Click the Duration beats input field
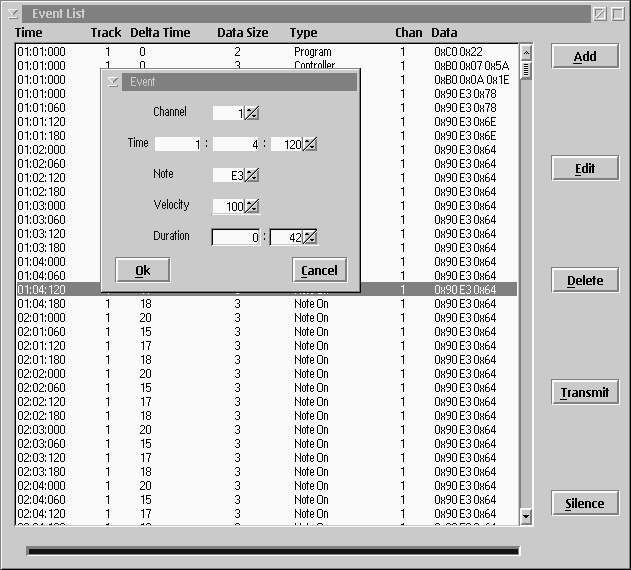This screenshot has height=570, width=631. [x=236, y=238]
